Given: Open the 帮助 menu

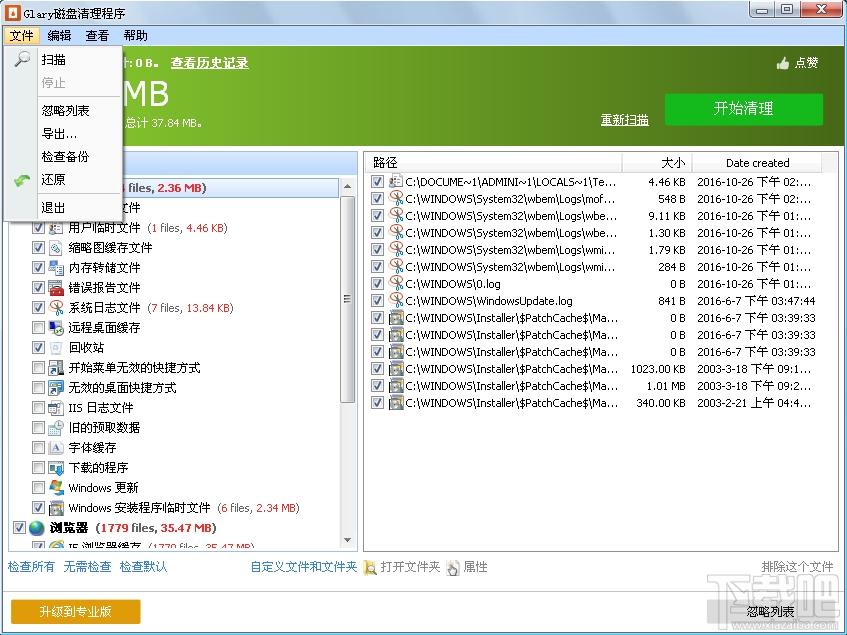Looking at the screenshot, I should [x=135, y=36].
